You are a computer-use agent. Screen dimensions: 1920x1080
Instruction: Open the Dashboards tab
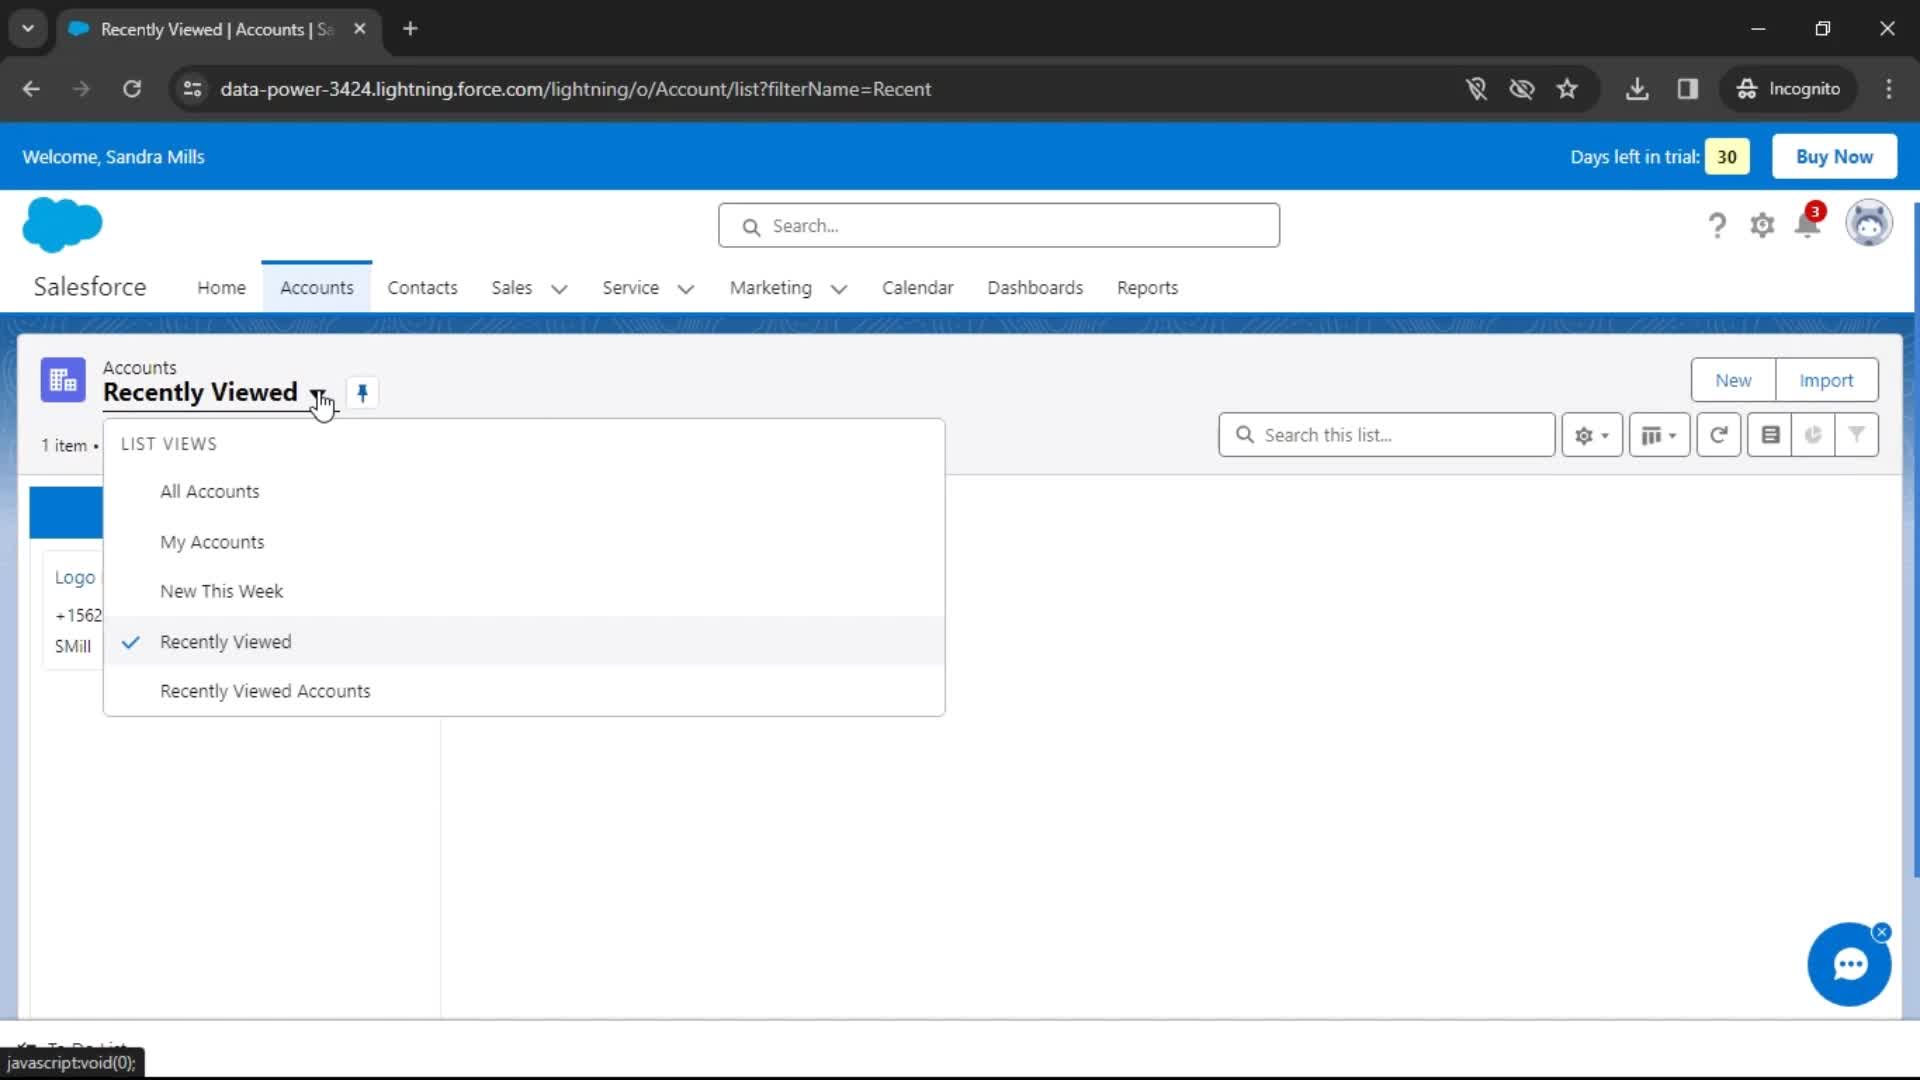coord(1035,288)
